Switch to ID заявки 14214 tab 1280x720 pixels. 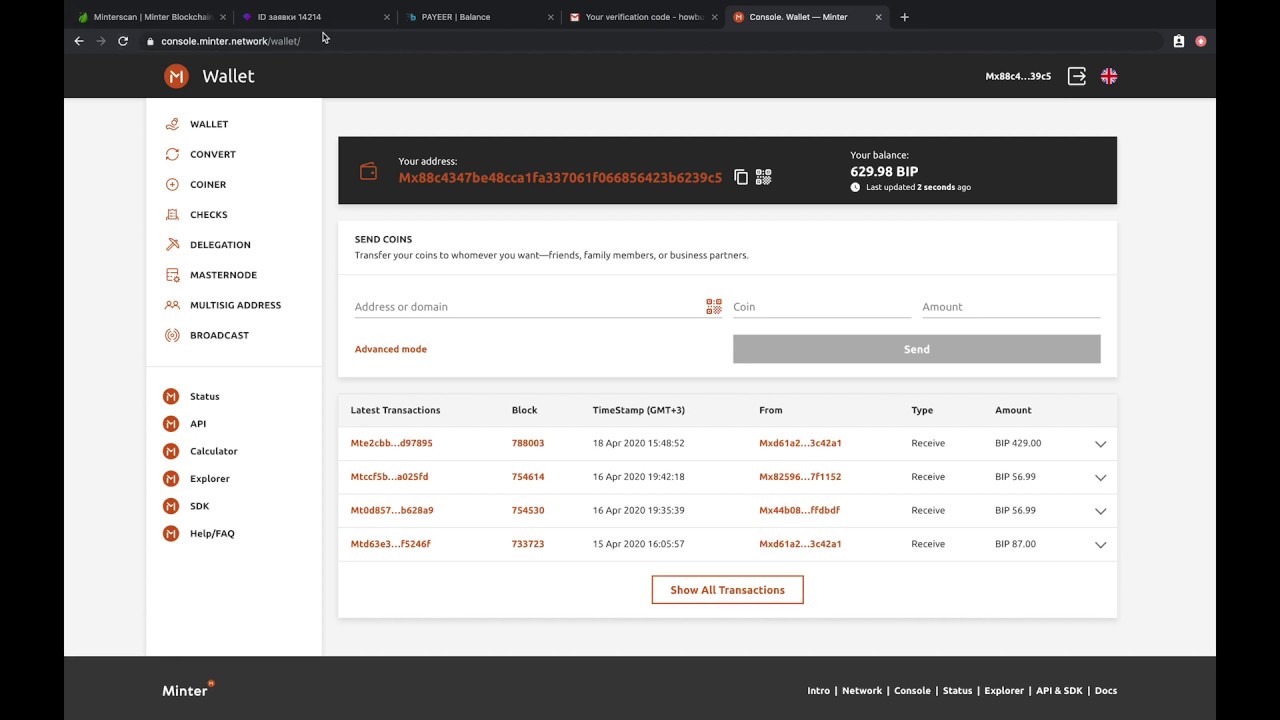pyautogui.click(x=316, y=17)
